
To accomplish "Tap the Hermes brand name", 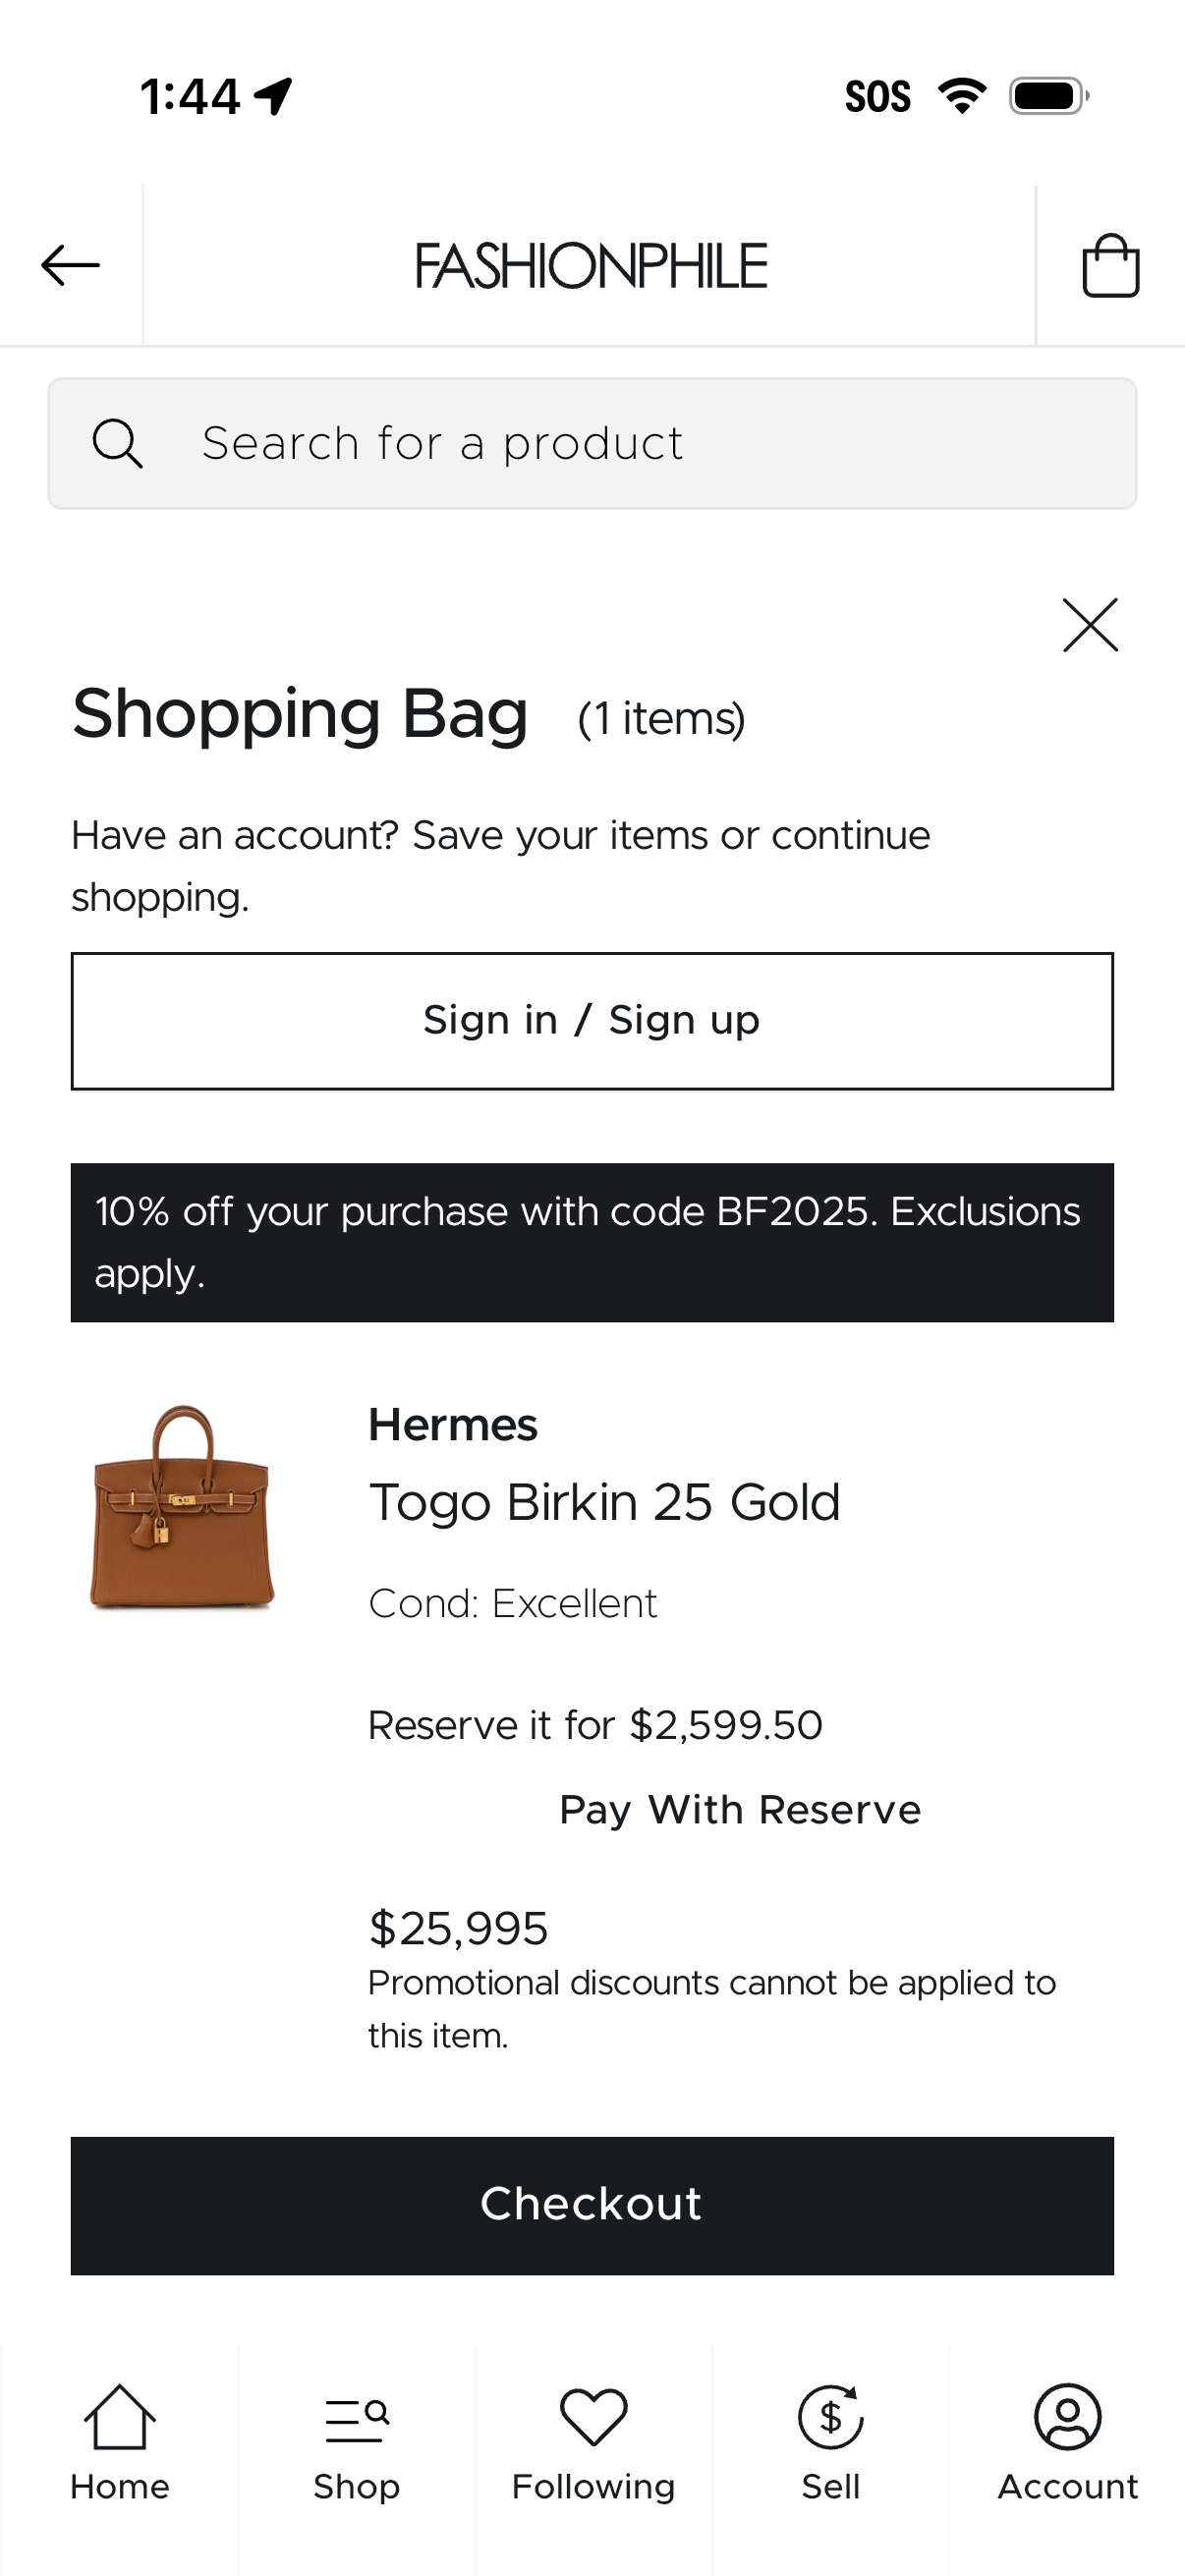I will (453, 1425).
